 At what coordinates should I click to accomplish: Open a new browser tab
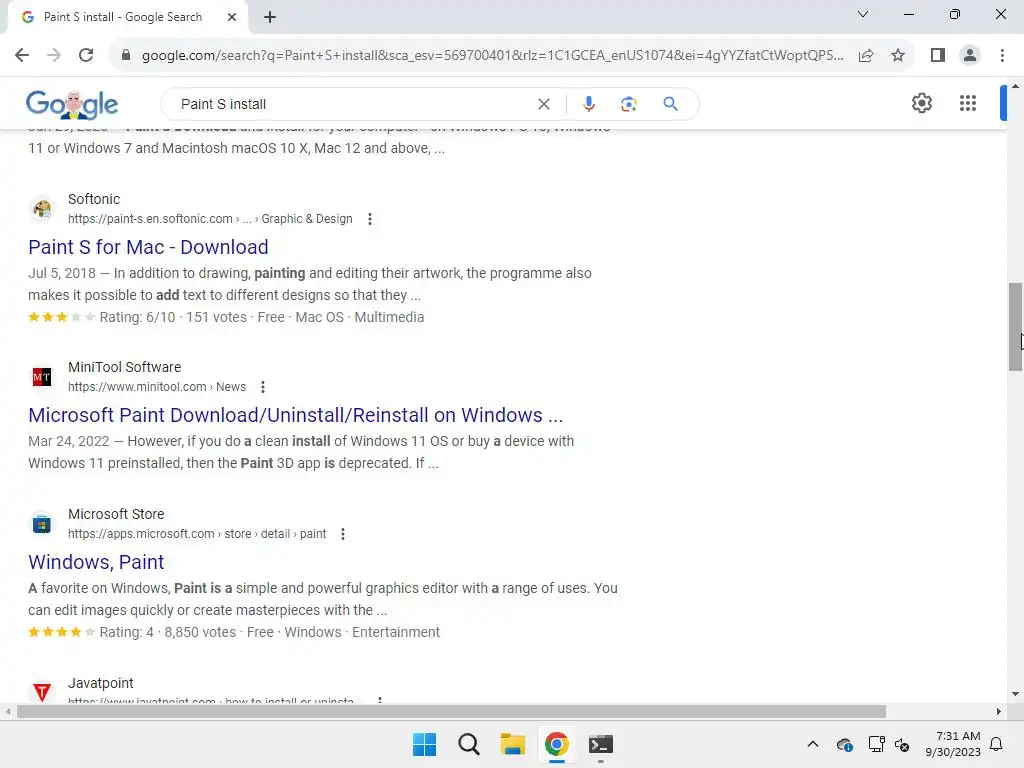coord(270,17)
